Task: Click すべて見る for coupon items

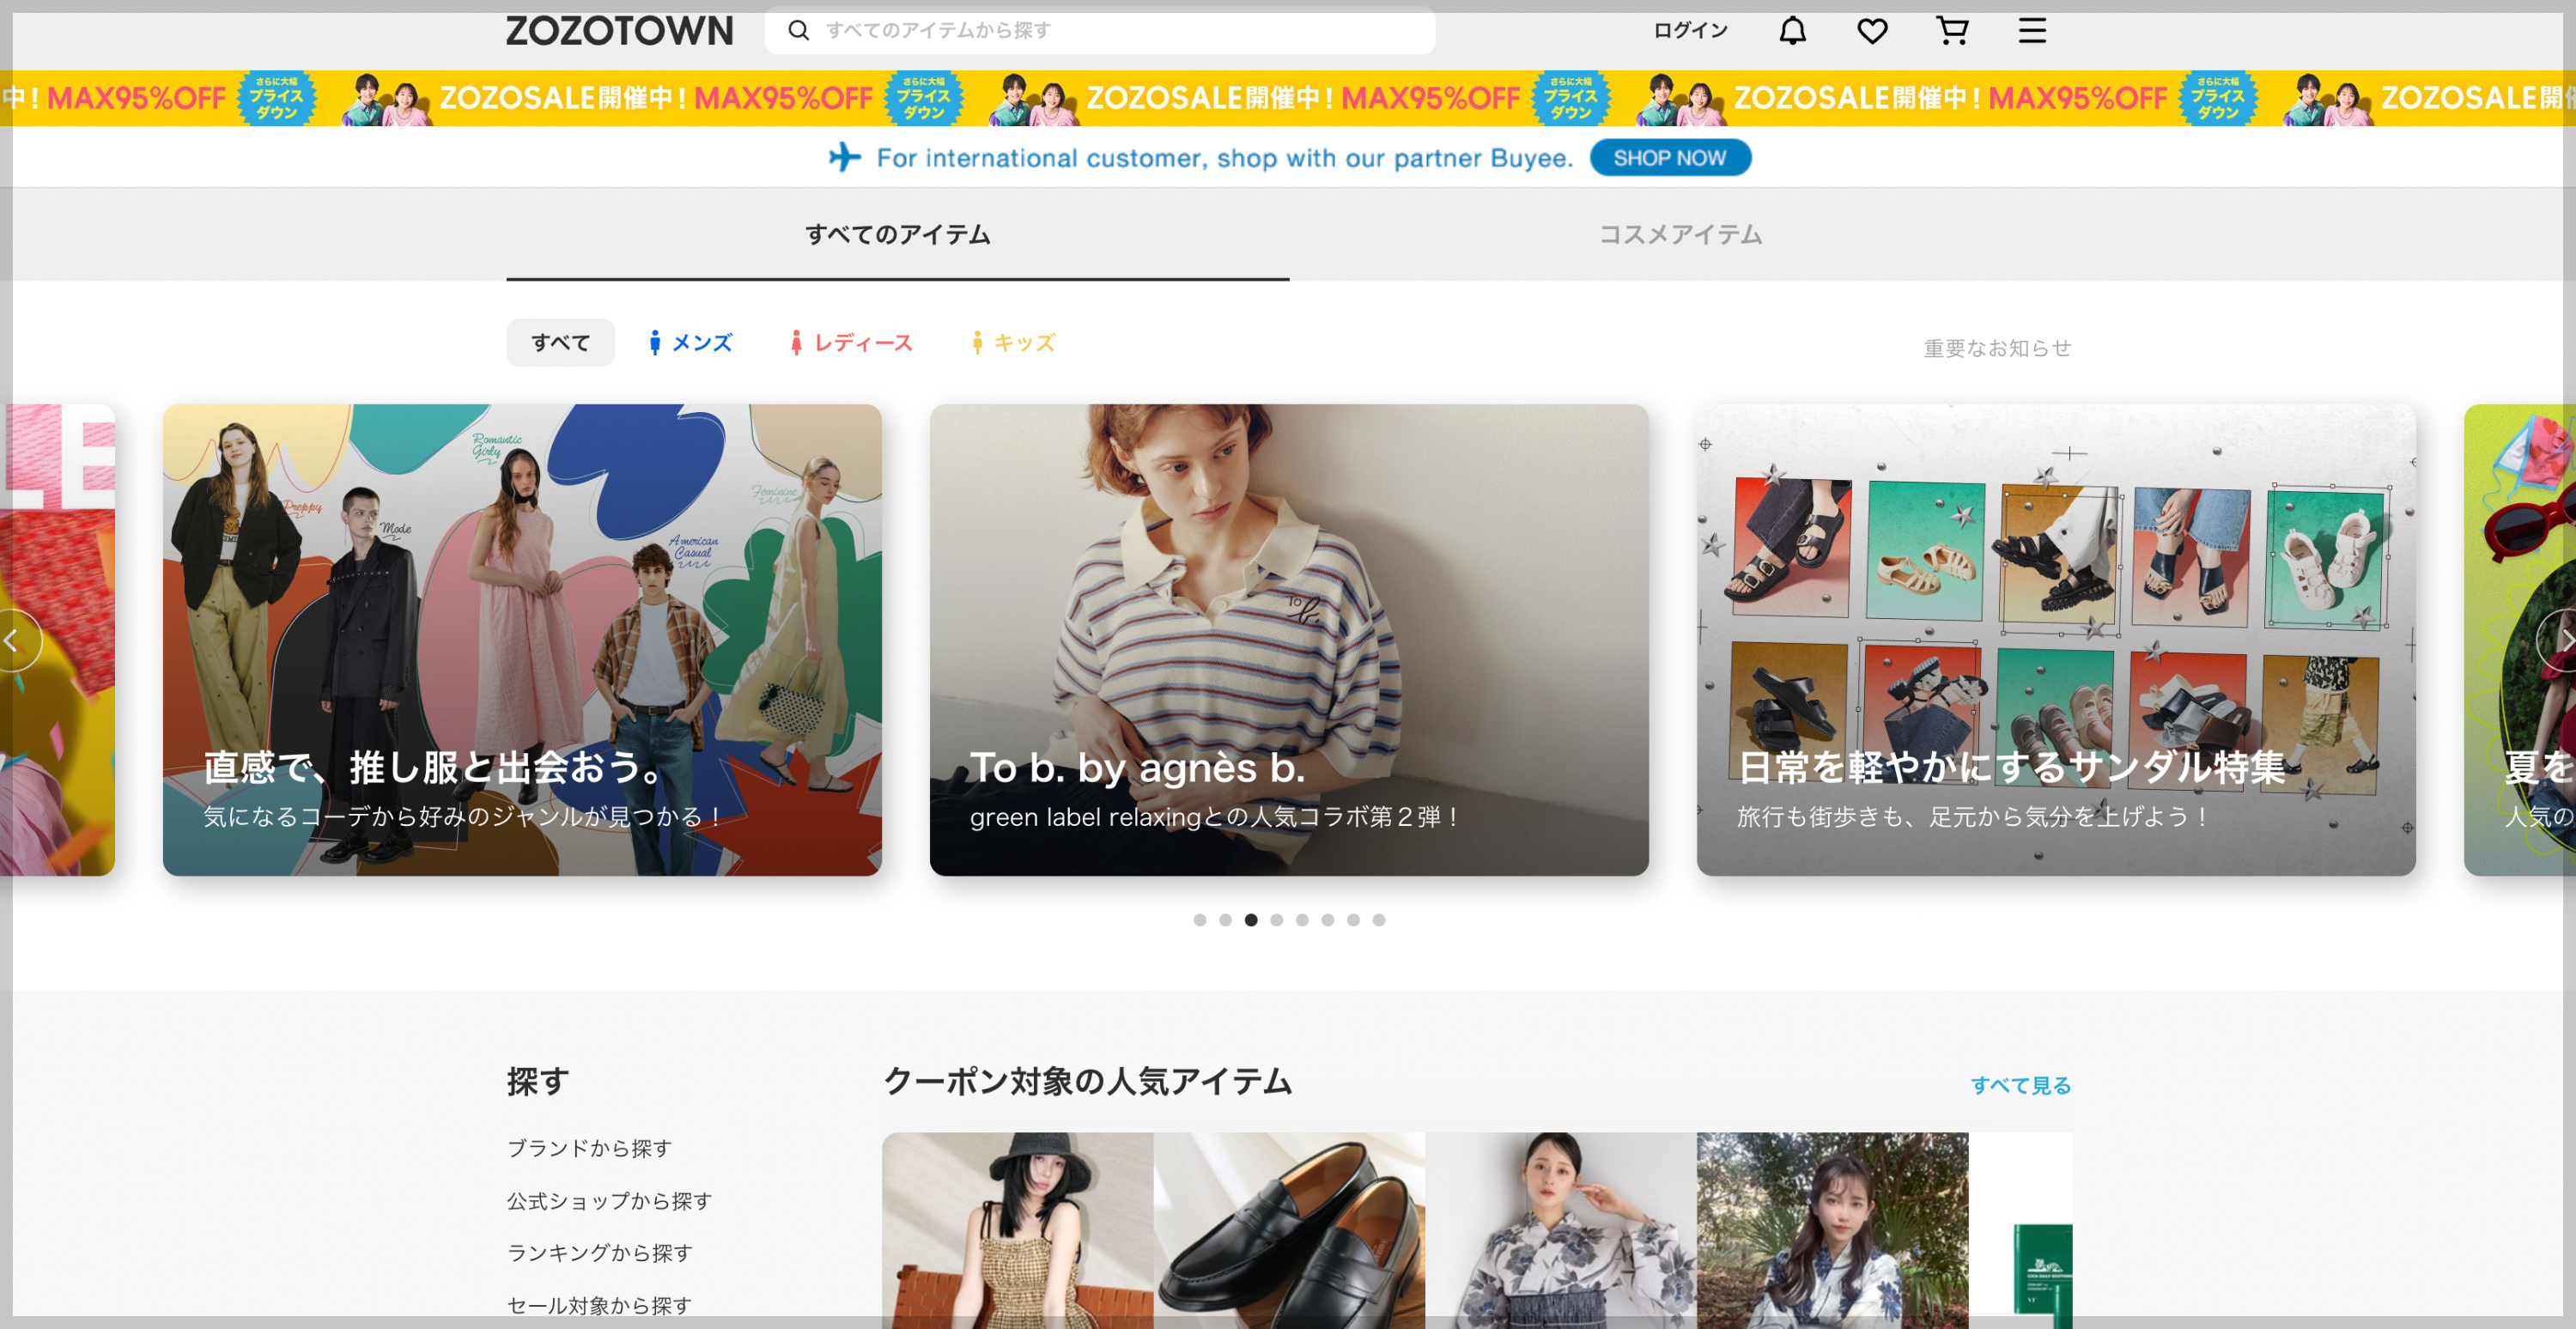Action: (2021, 1085)
